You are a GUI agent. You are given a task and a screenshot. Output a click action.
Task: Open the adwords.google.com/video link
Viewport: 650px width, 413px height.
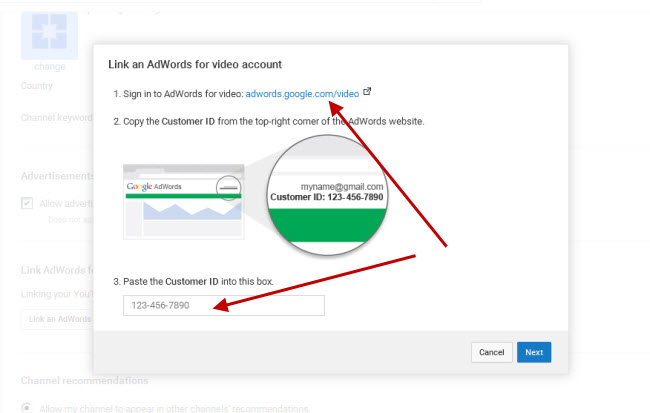[302, 94]
